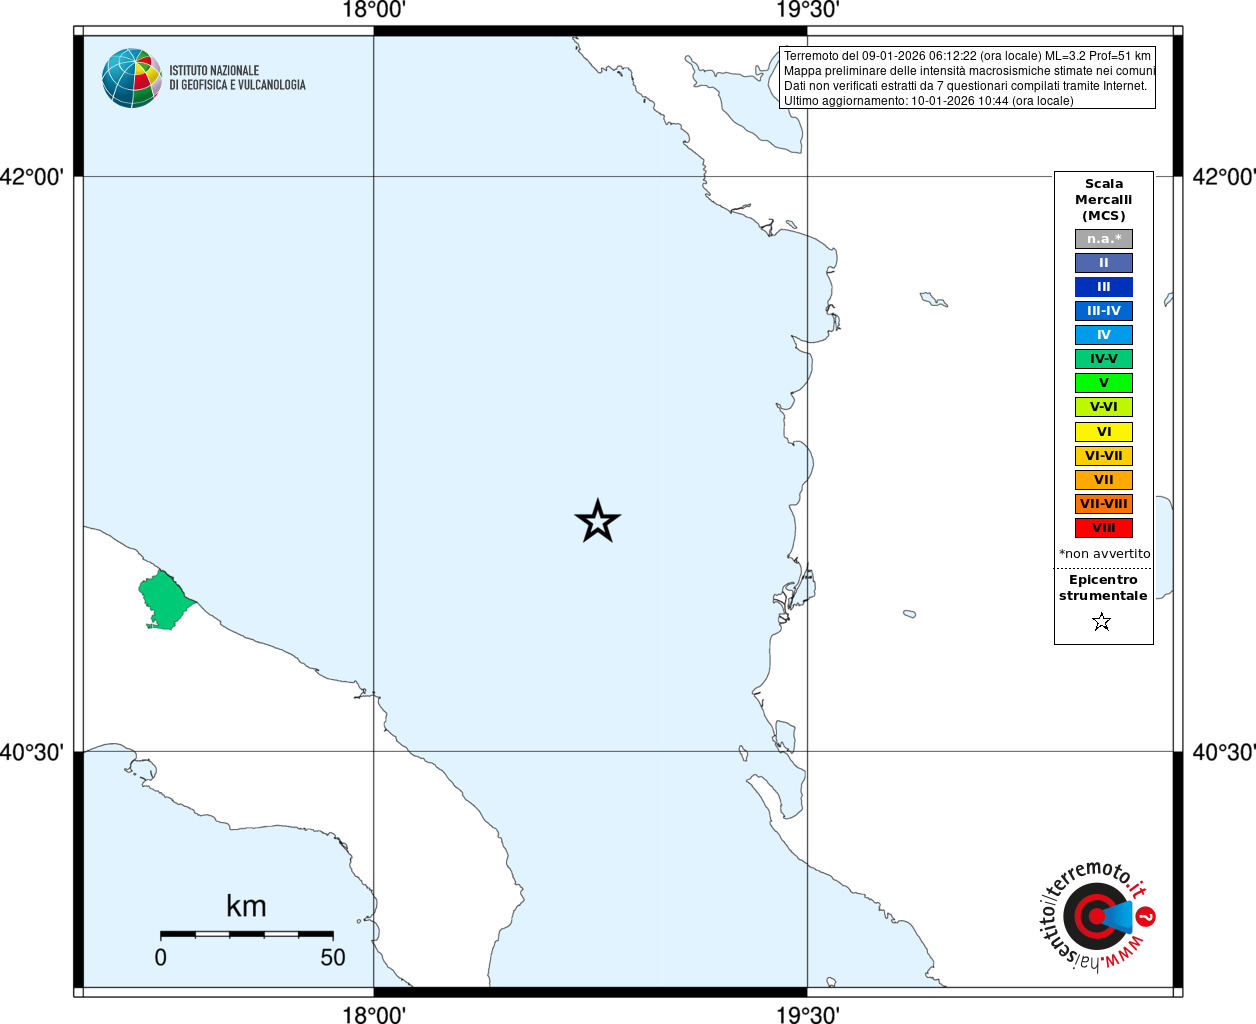Screen dimensions: 1256x1024
Task: Select the IV intensity legend swatch
Action: [1104, 335]
